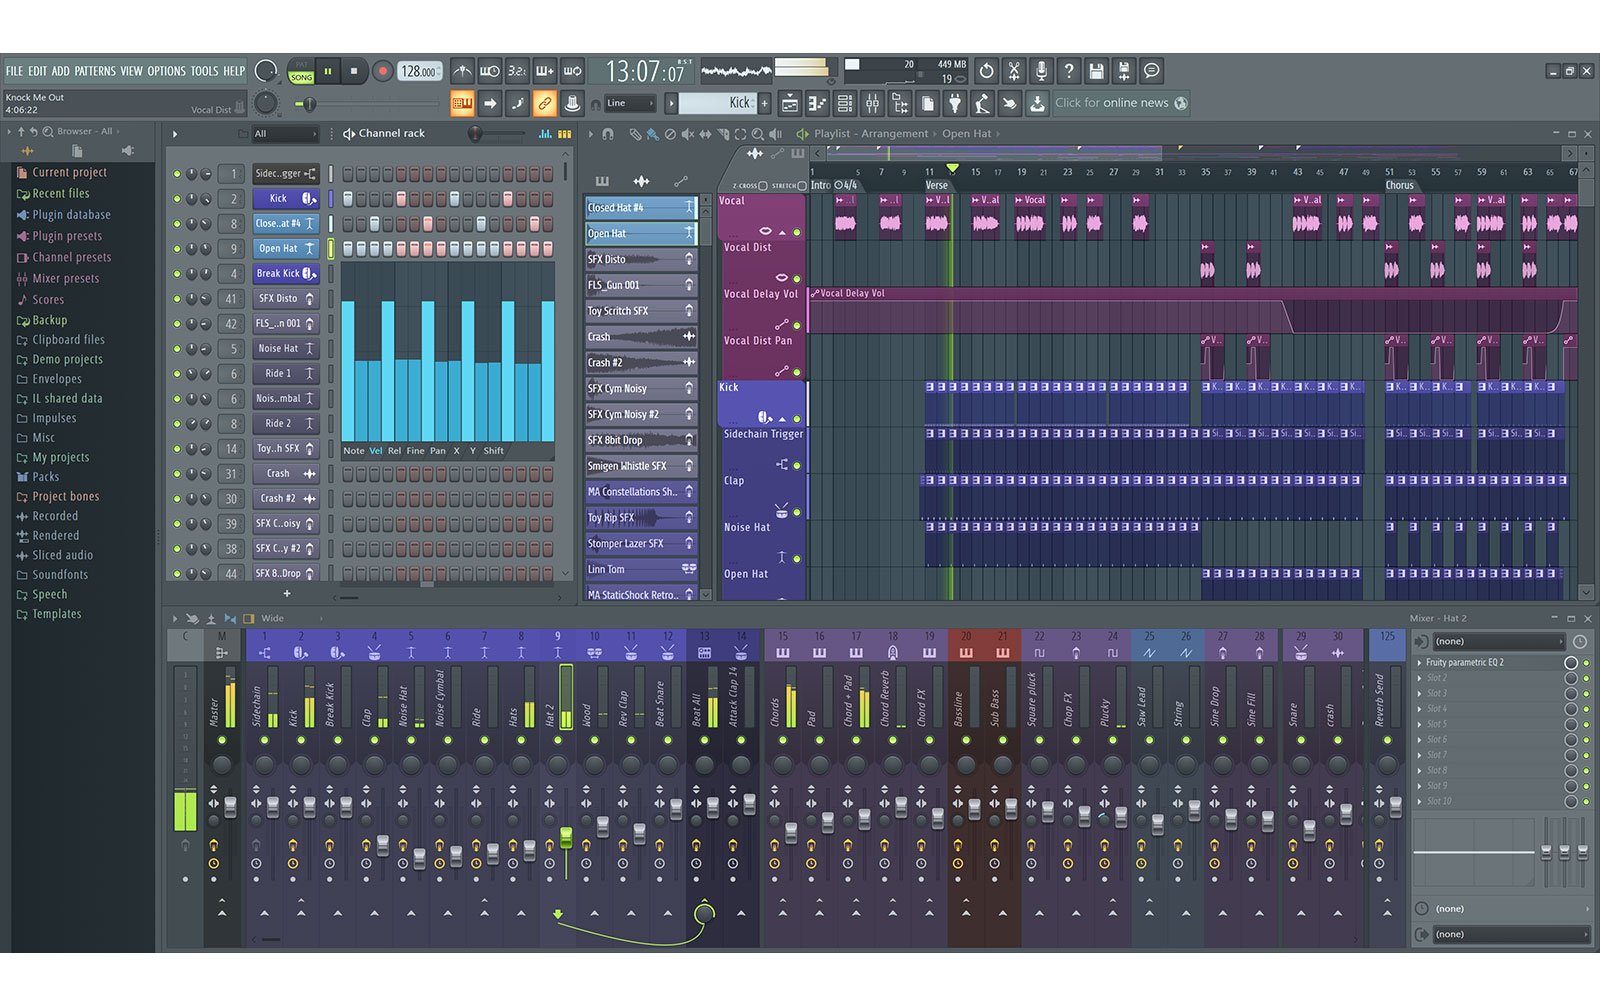This screenshot has height=1007, width=1600.
Task: Select the playlist paint brush tool
Action: [x=652, y=134]
